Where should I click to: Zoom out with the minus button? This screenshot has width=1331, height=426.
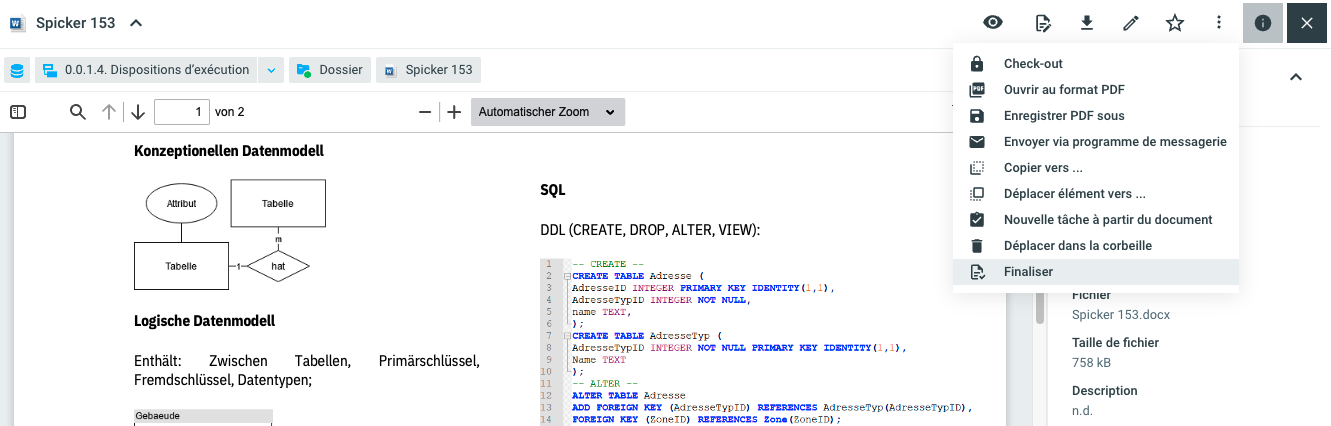425,112
